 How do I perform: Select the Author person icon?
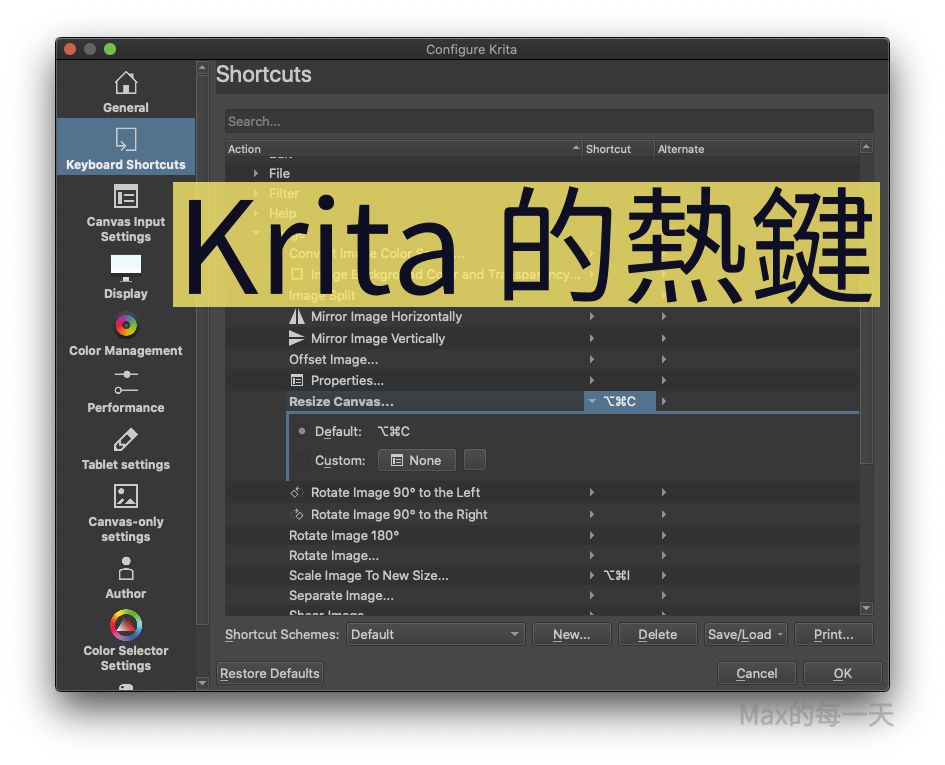click(126, 569)
